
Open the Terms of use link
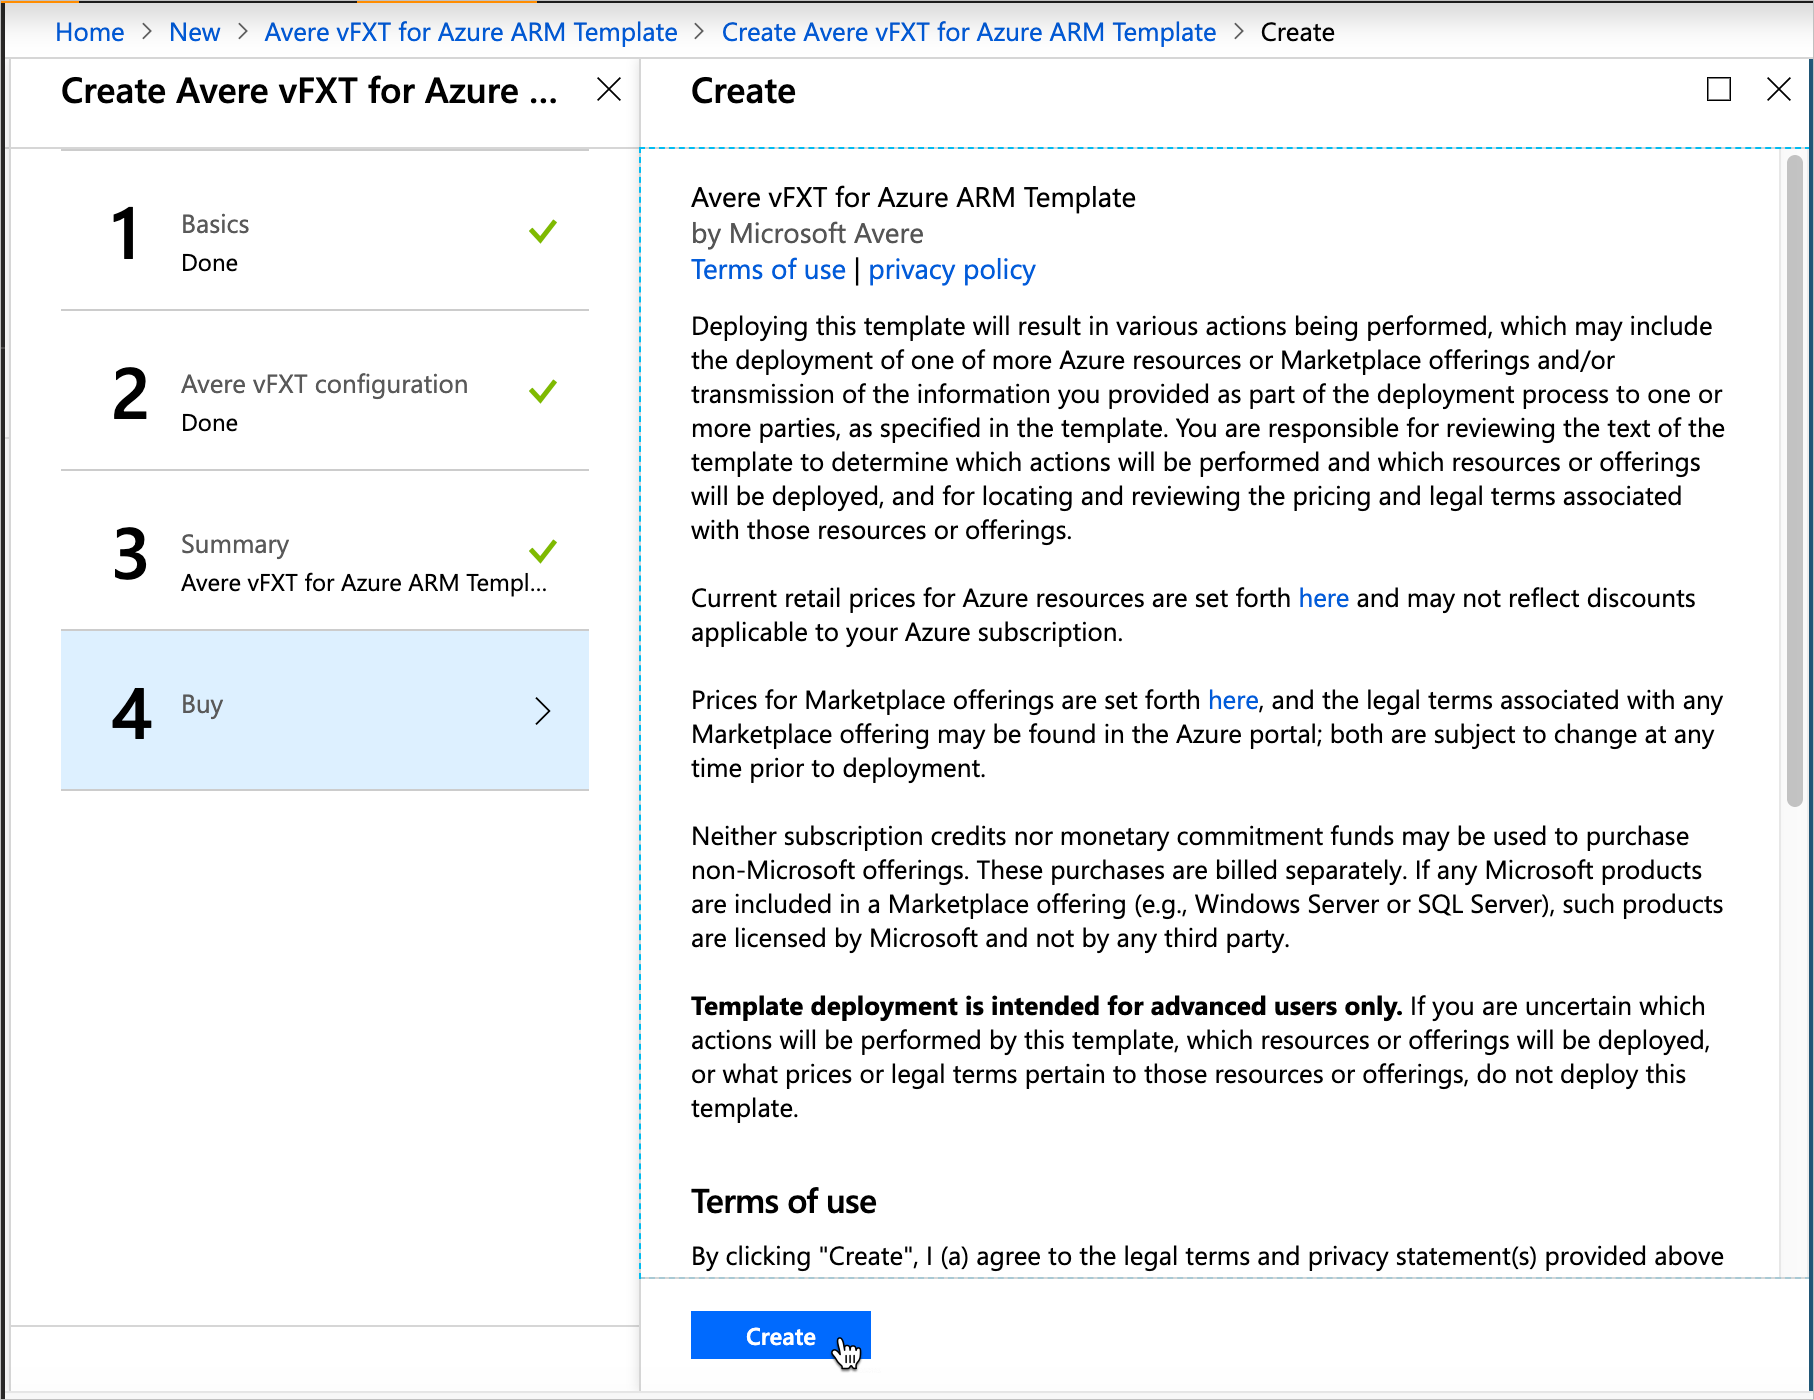click(x=767, y=269)
